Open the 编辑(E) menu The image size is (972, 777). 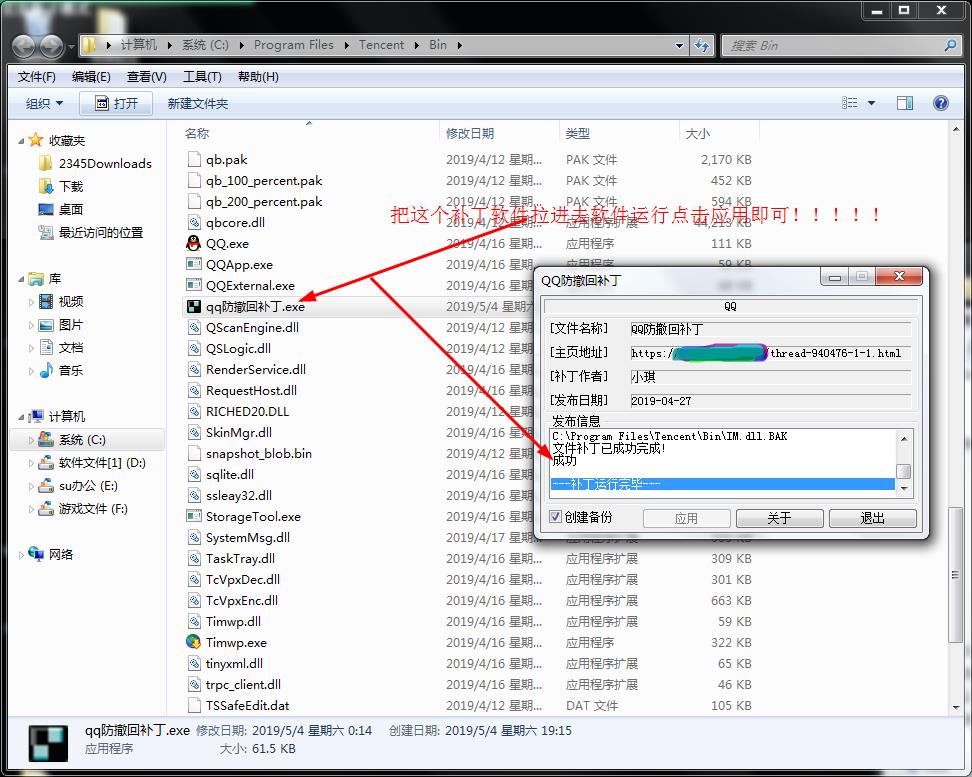[x=91, y=76]
